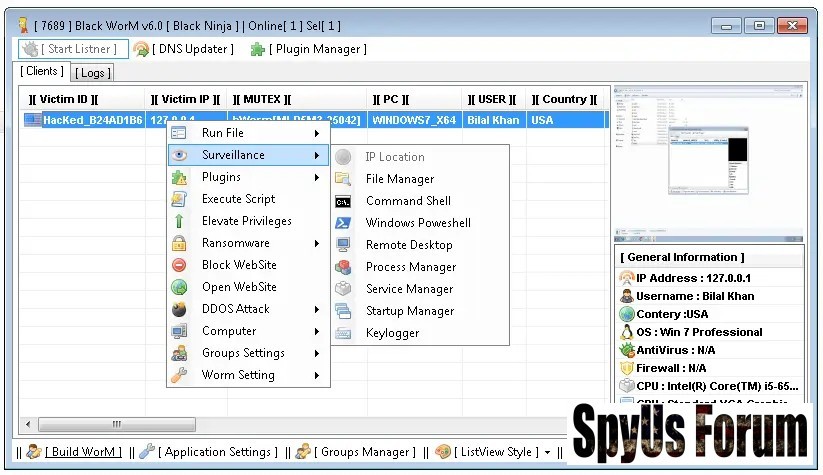Image resolution: width=823 pixels, height=475 pixels.
Task: Open Process Manager from the submenu
Action: [x=410, y=267]
